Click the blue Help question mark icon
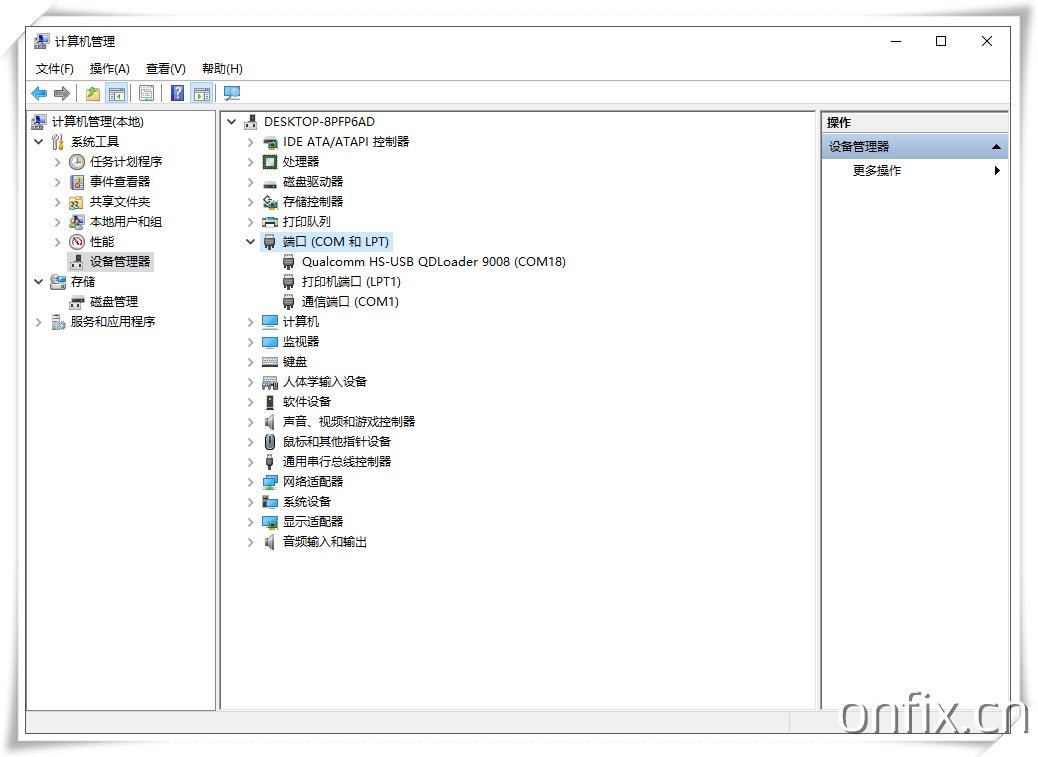 tap(177, 93)
